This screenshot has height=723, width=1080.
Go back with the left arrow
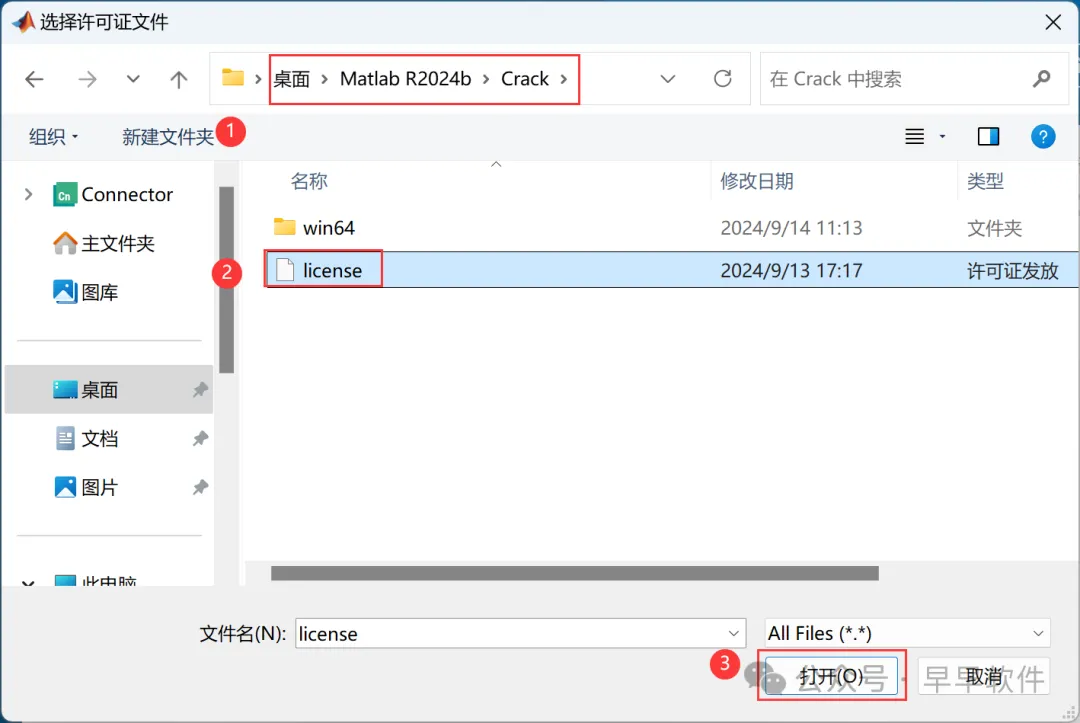[x=34, y=79]
